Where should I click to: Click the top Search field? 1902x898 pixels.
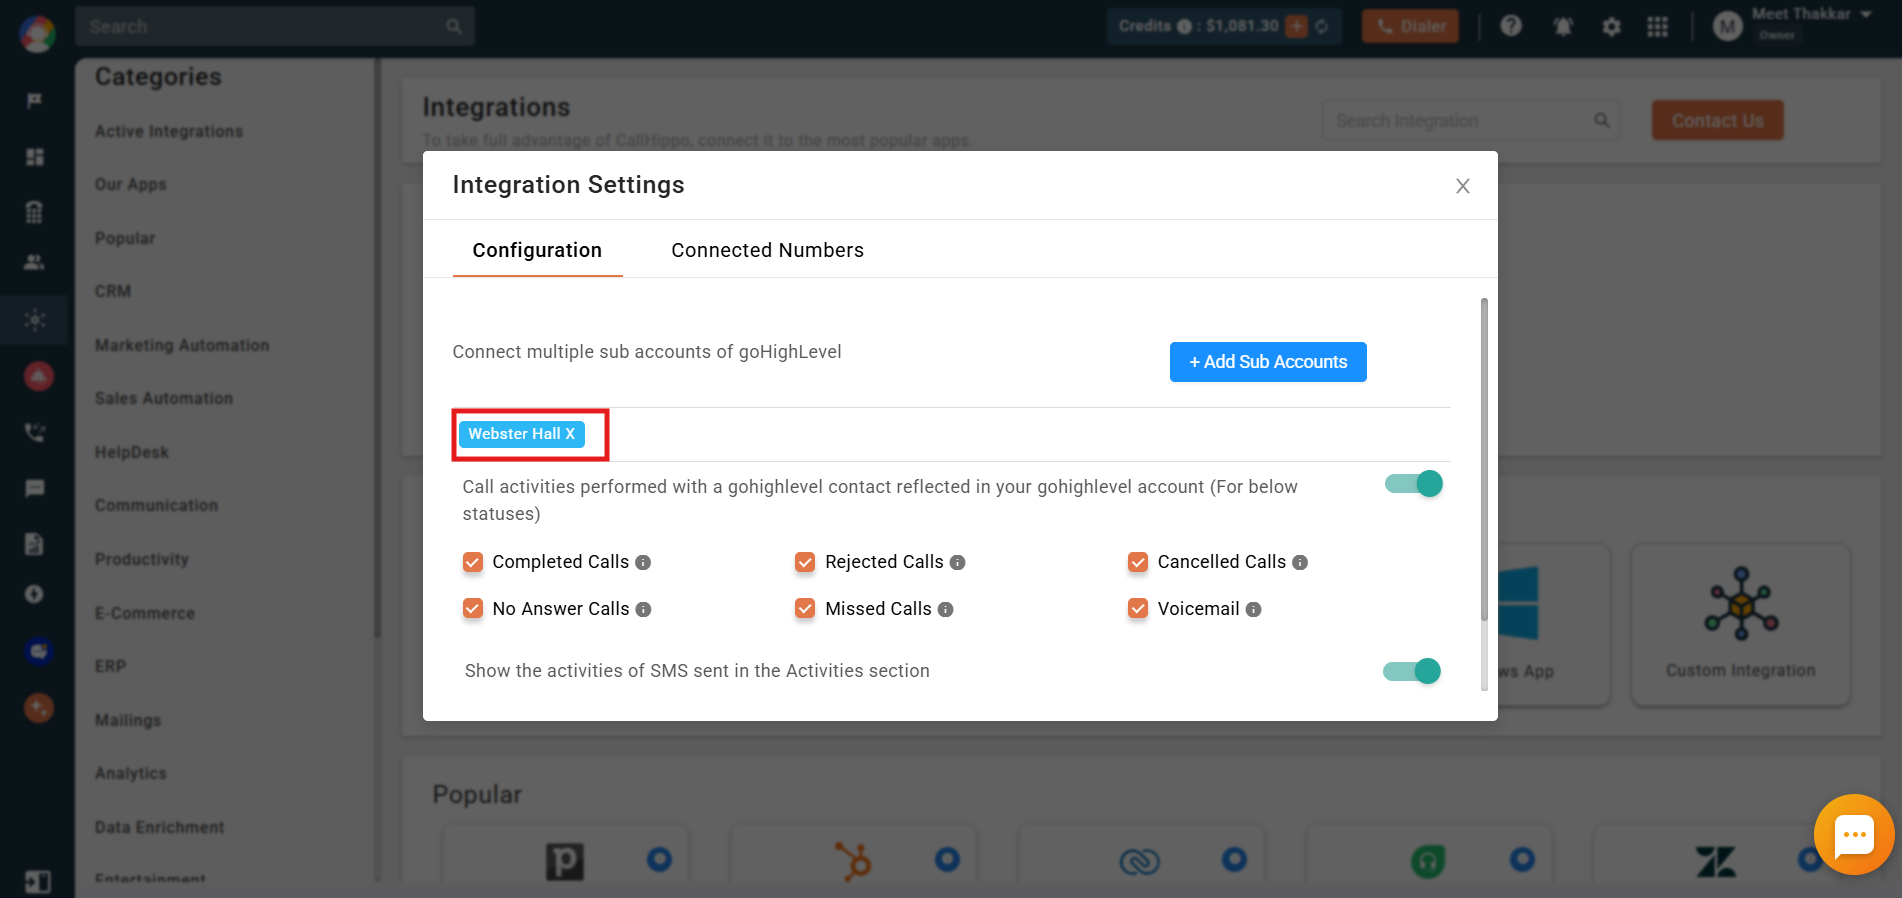(x=274, y=26)
